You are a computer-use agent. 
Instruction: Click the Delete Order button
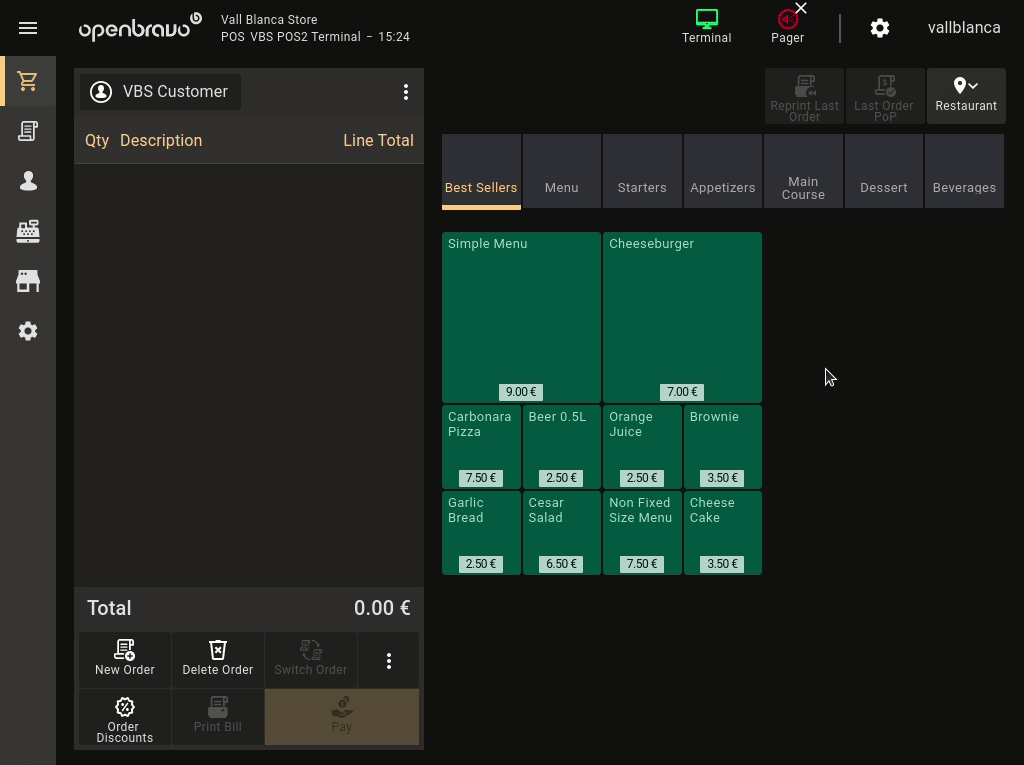(218, 659)
